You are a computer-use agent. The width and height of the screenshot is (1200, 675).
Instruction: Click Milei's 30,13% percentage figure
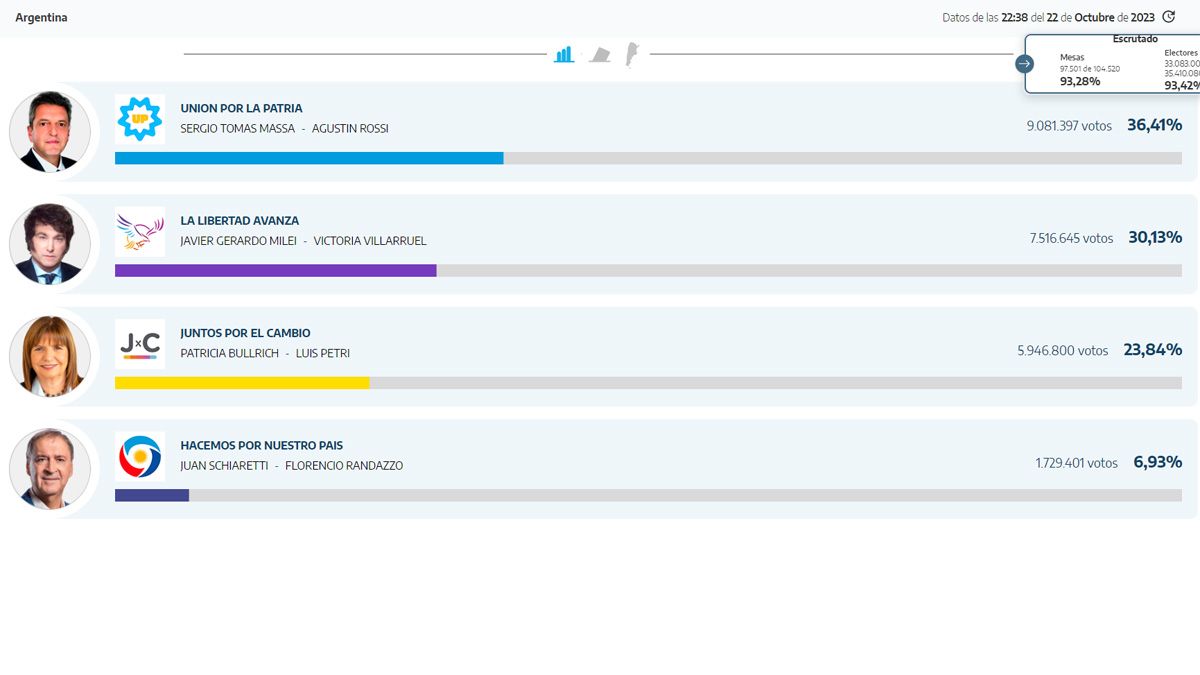point(1155,238)
